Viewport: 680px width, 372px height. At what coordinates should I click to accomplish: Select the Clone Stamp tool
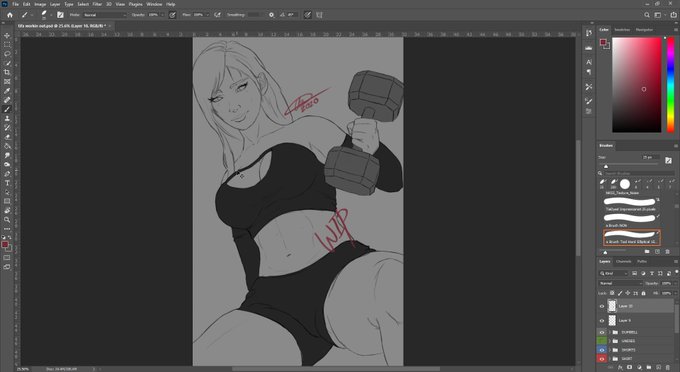pyautogui.click(x=7, y=118)
